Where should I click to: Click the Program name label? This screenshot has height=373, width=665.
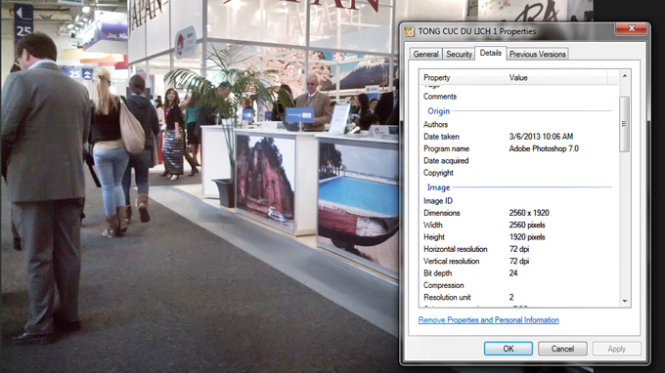tap(446, 149)
